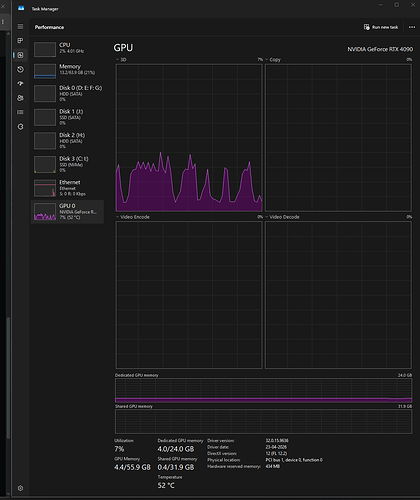The width and height of the screenshot is (420, 500).
Task: Open Task Manager settings gear
Action: coord(20,488)
